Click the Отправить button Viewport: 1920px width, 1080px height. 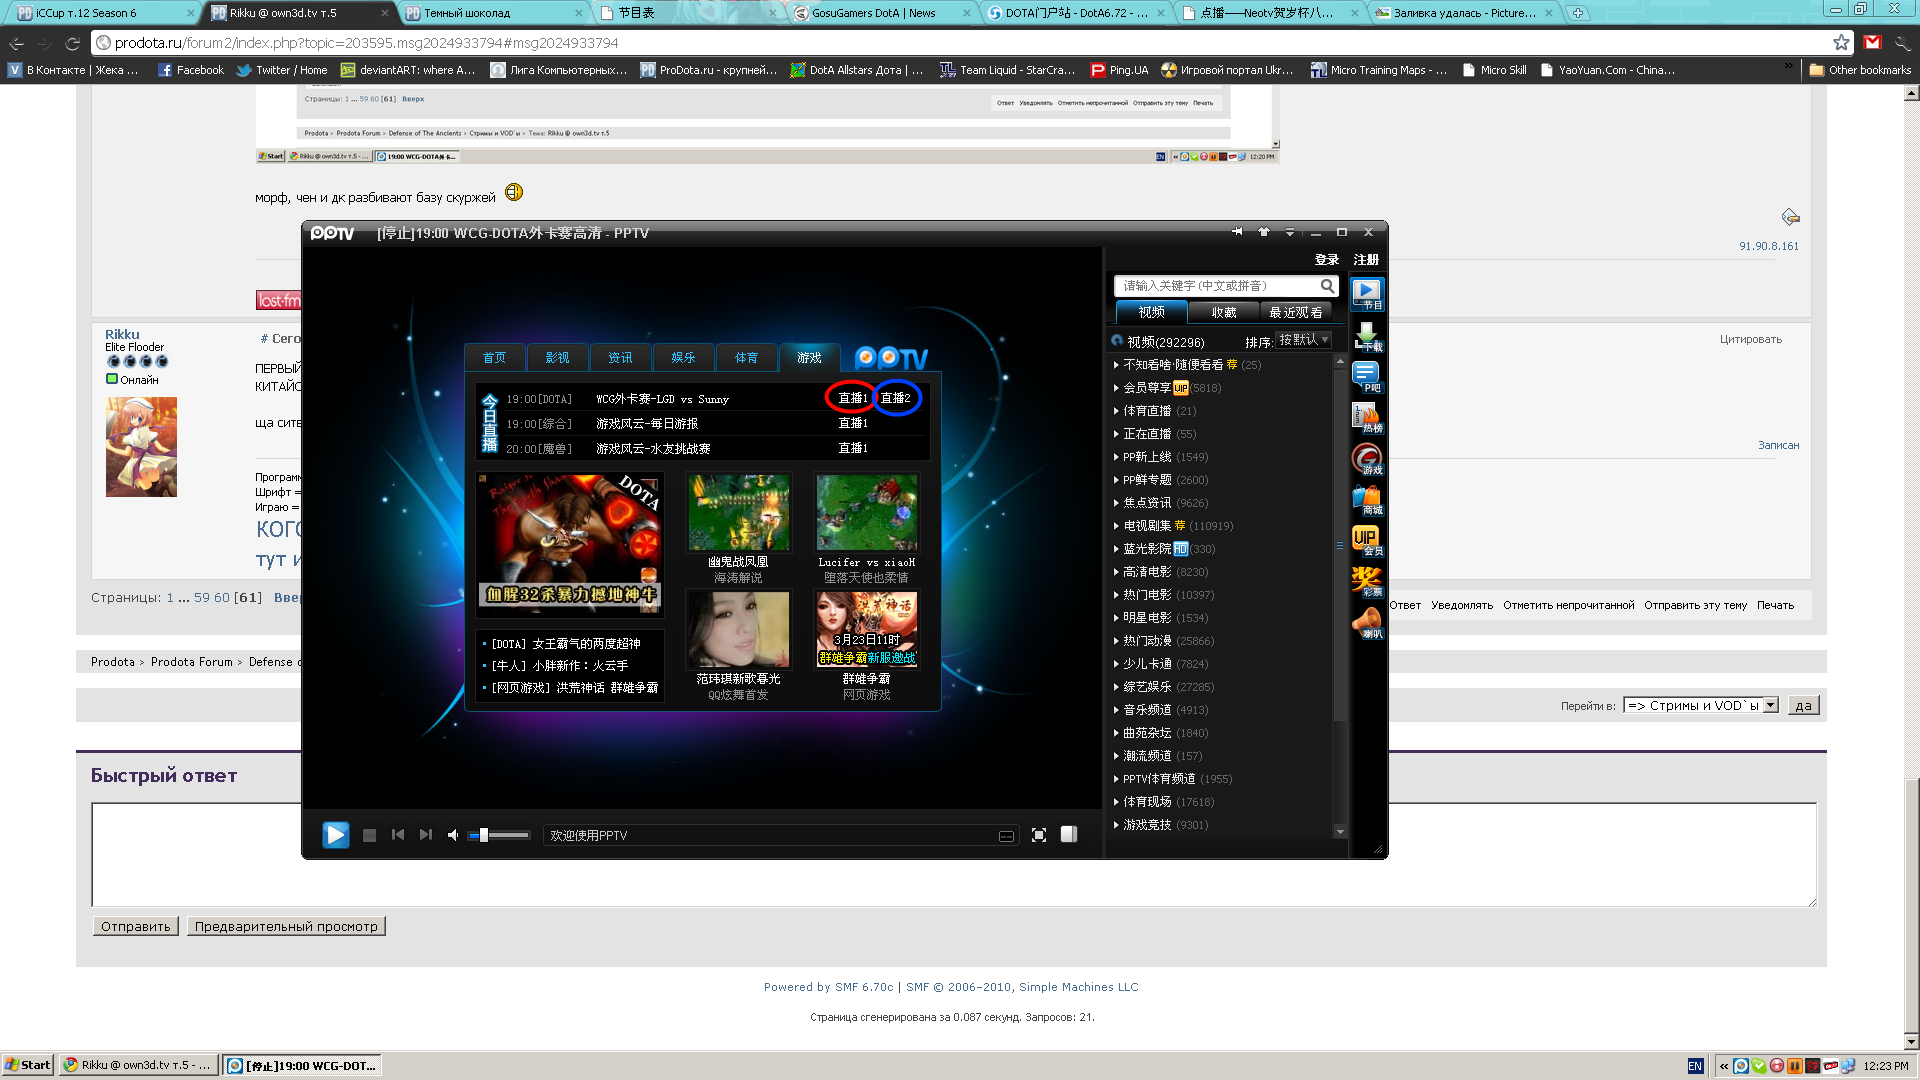(x=135, y=926)
